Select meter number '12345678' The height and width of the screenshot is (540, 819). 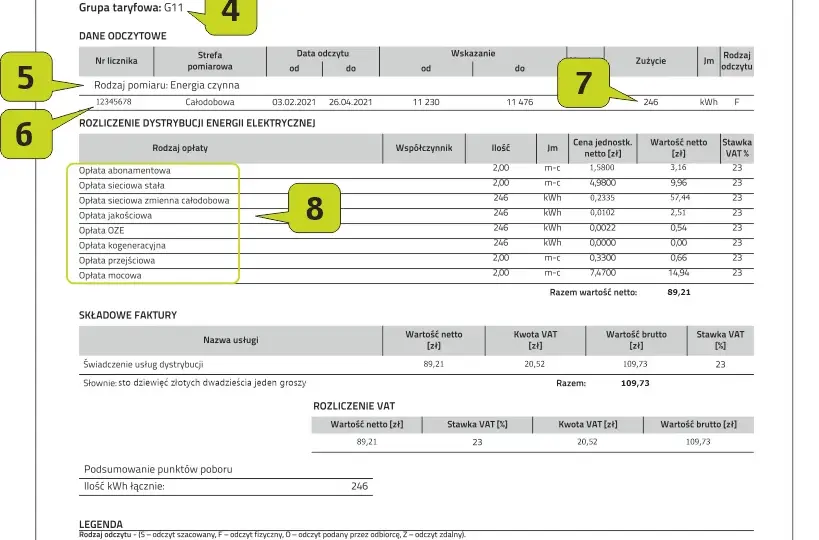pyautogui.click(x=113, y=102)
